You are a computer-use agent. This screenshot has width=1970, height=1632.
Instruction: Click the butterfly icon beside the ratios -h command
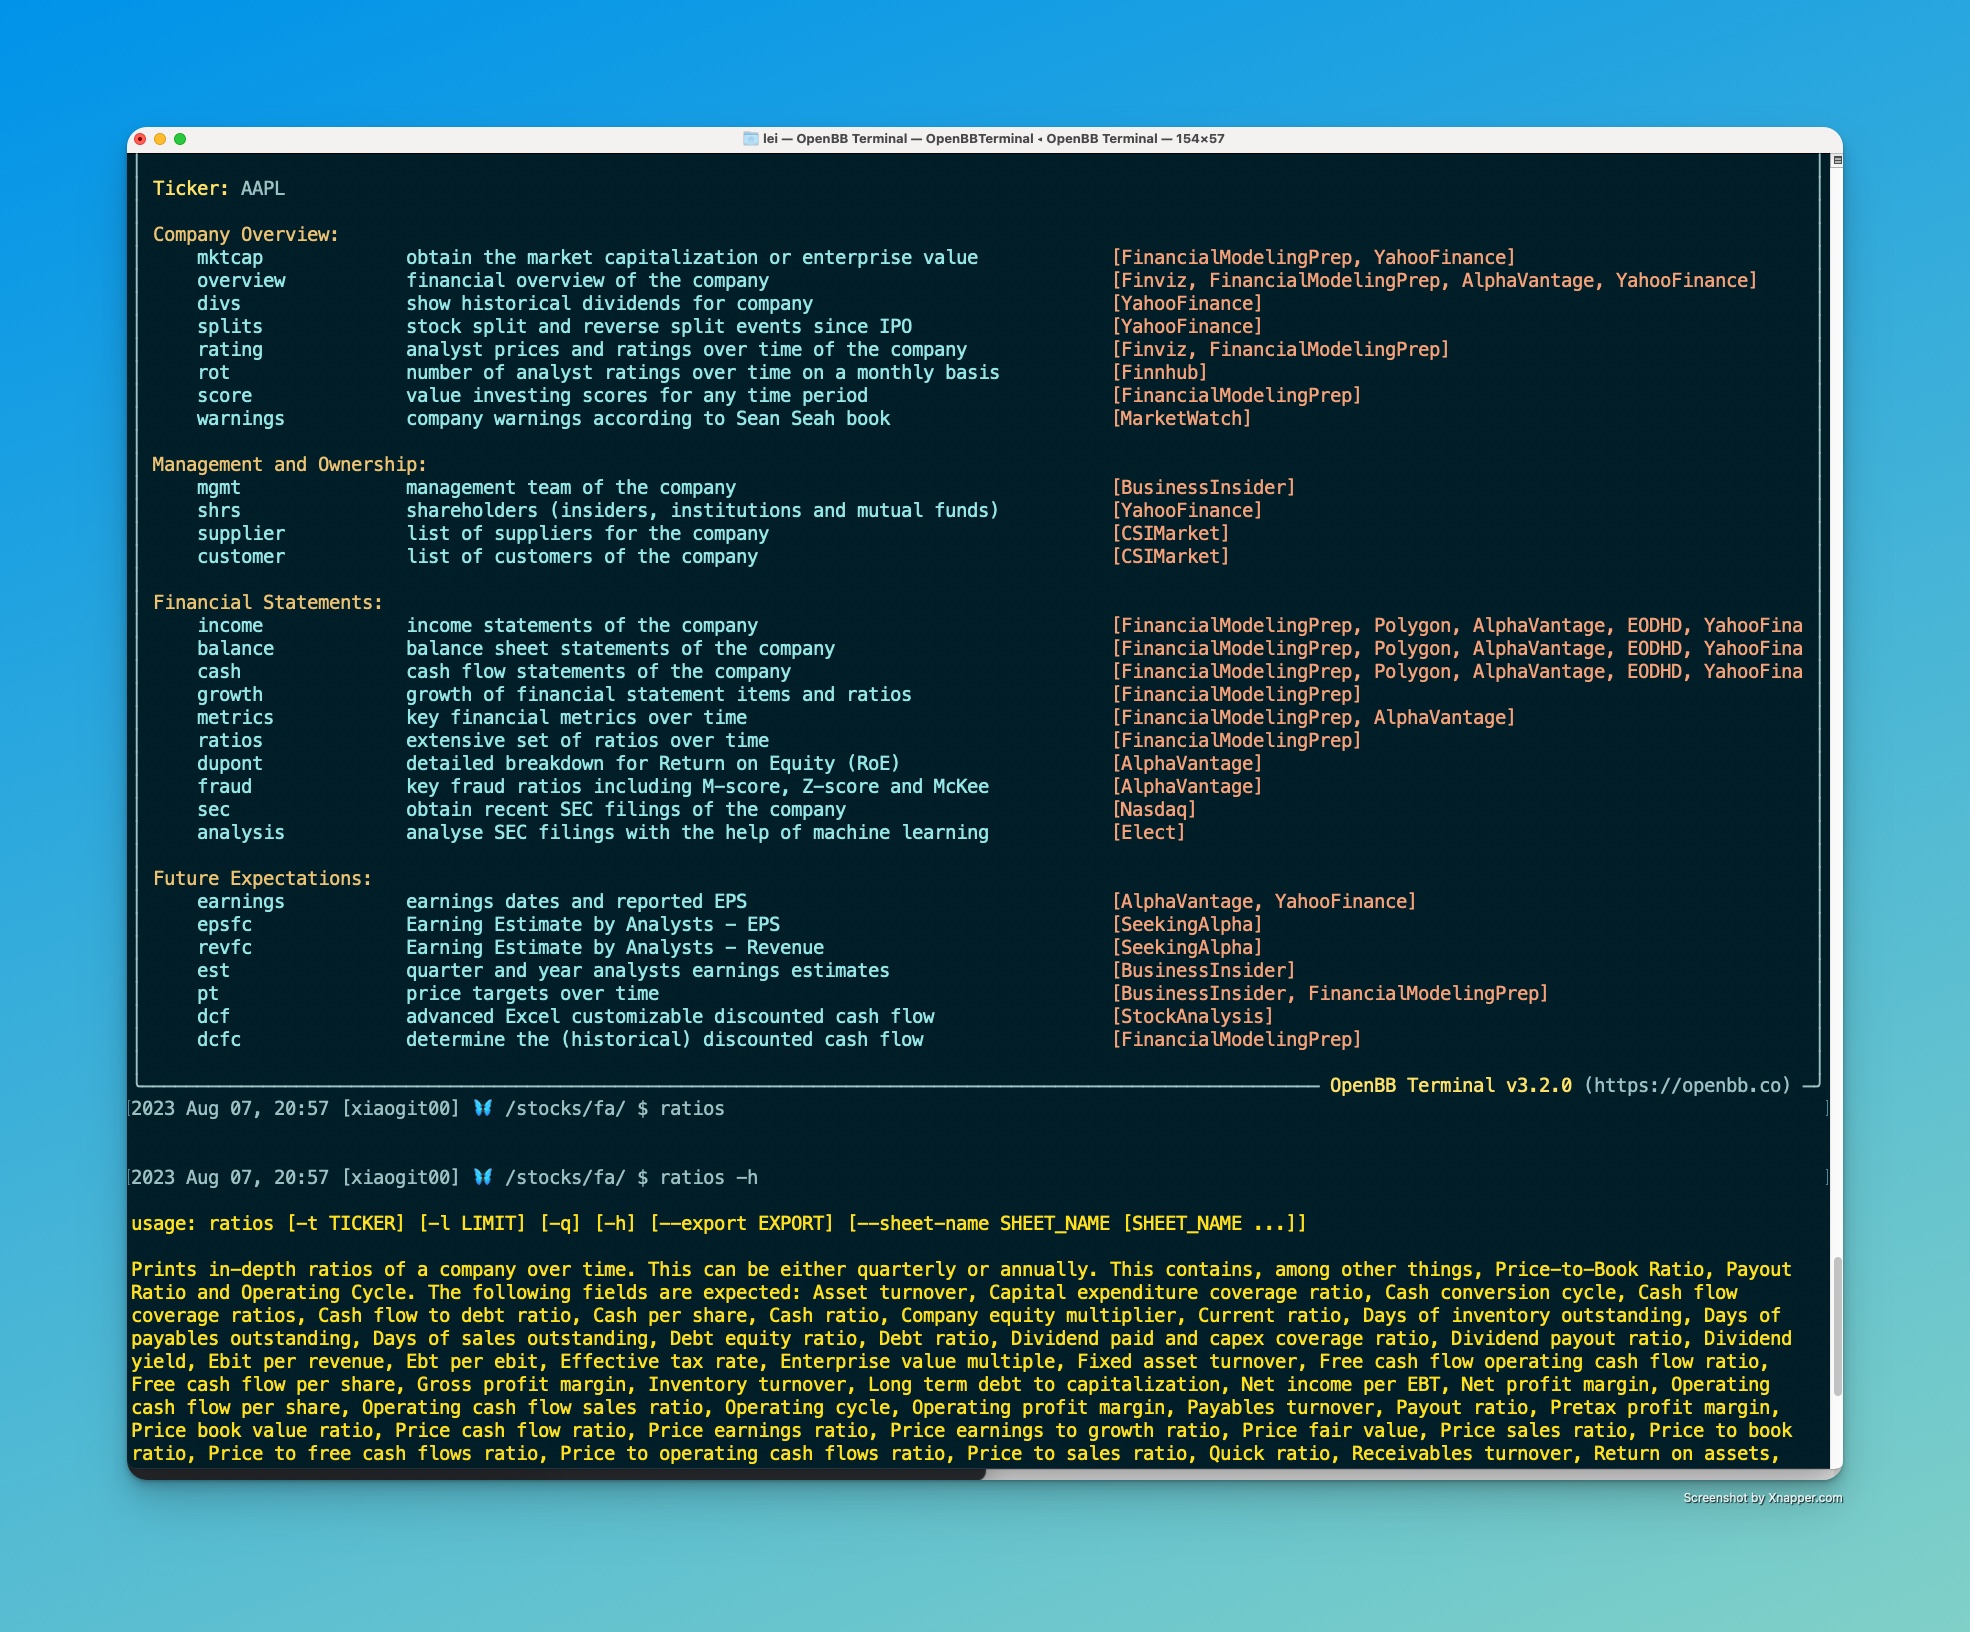click(x=484, y=1178)
